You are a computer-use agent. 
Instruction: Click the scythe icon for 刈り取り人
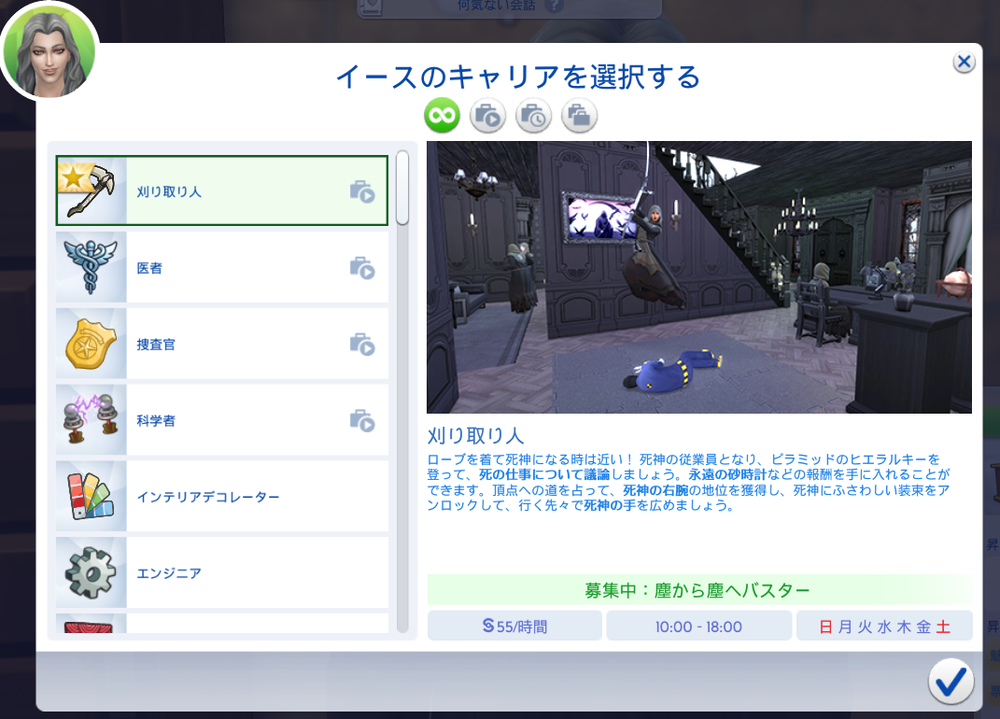click(x=91, y=191)
